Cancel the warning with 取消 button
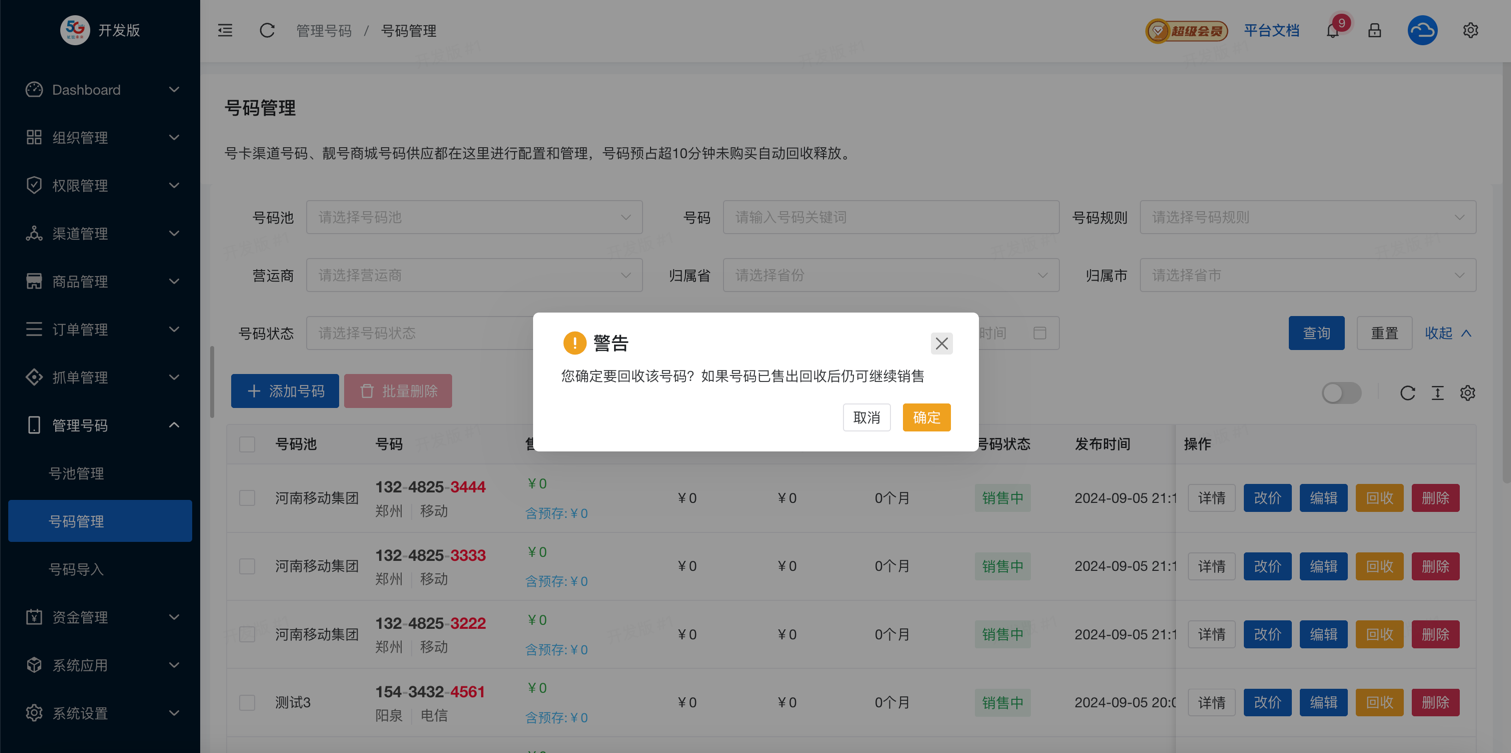 (x=866, y=417)
